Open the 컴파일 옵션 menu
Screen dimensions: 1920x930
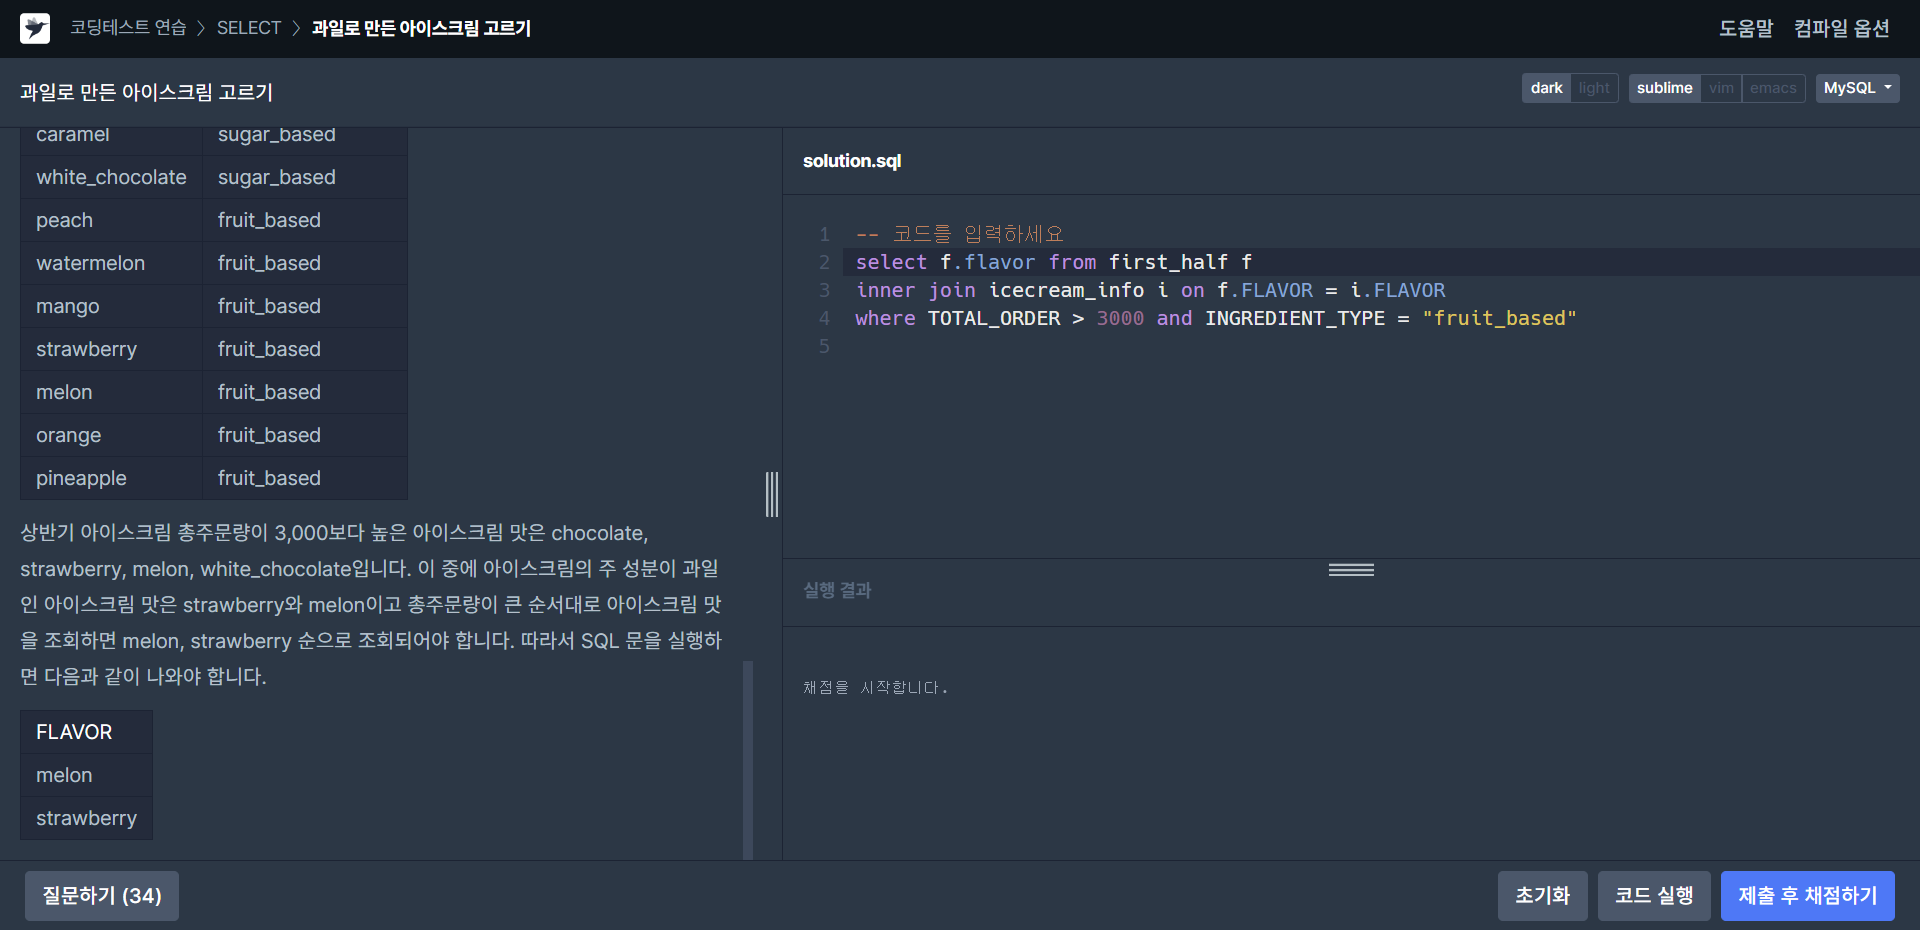[1841, 28]
